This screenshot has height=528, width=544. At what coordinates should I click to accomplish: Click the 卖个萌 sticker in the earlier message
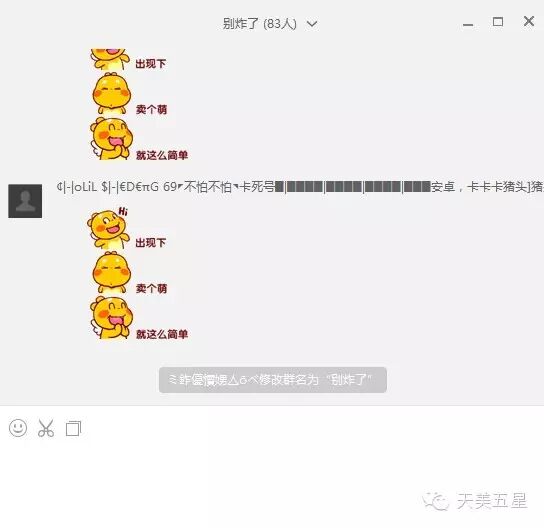pyautogui.click(x=130, y=94)
